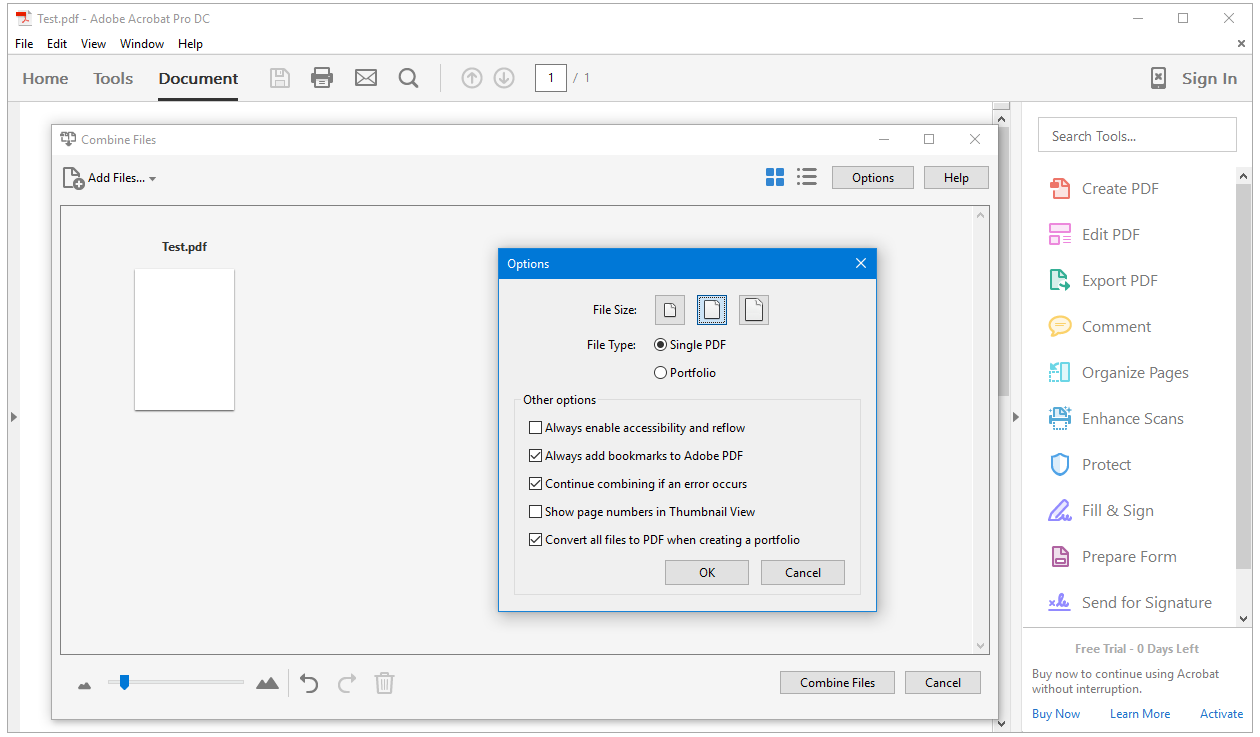Click the Sign In device icon
Viewport: 1260px width, 737px height.
tap(1158, 78)
